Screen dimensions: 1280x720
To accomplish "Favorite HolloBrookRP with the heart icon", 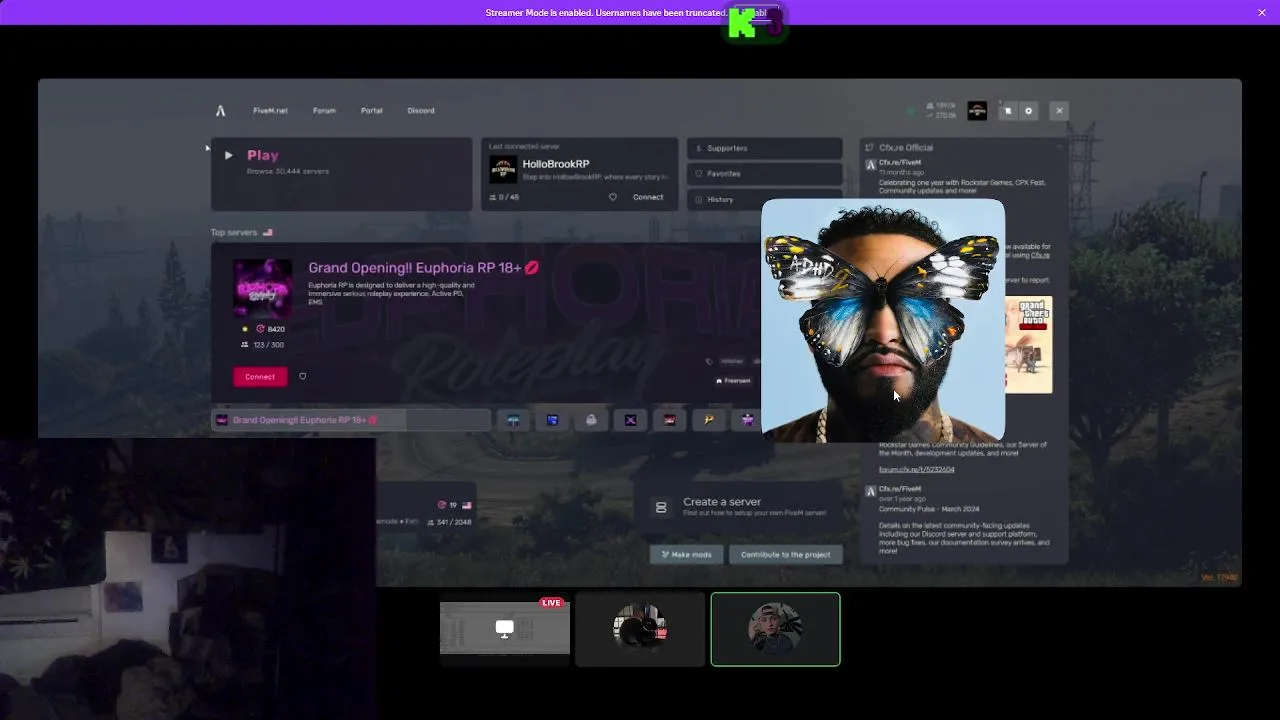I will point(613,197).
